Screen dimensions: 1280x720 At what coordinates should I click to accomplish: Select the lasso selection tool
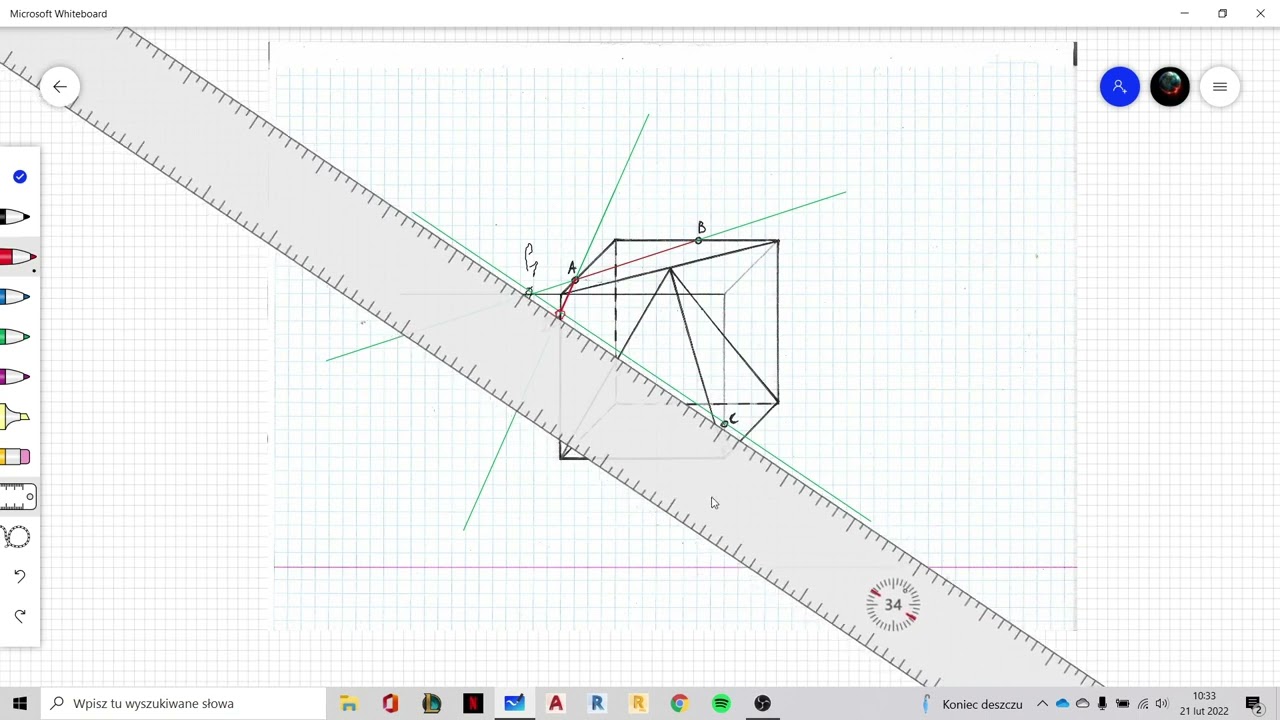click(18, 537)
